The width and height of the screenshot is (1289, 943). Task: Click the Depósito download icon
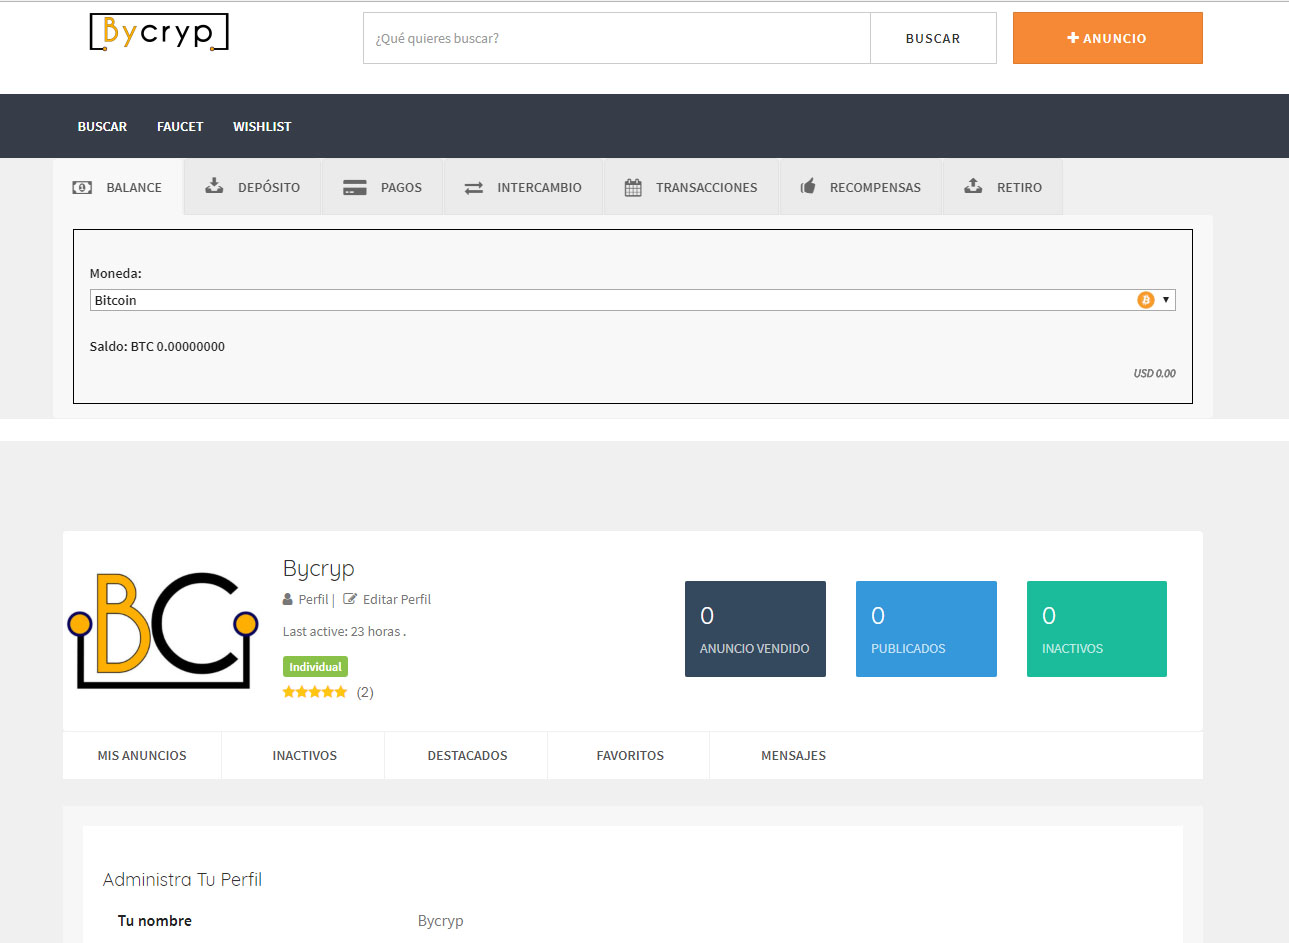tap(214, 186)
